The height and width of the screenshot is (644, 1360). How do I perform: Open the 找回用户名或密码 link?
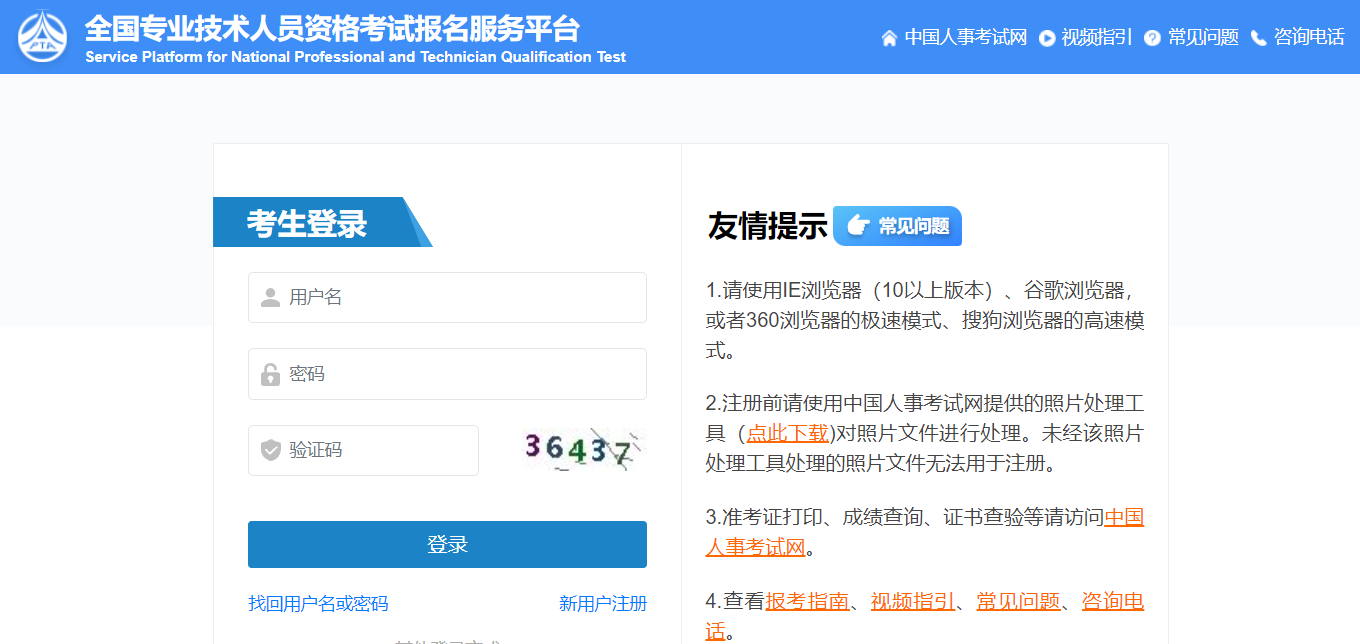(318, 604)
